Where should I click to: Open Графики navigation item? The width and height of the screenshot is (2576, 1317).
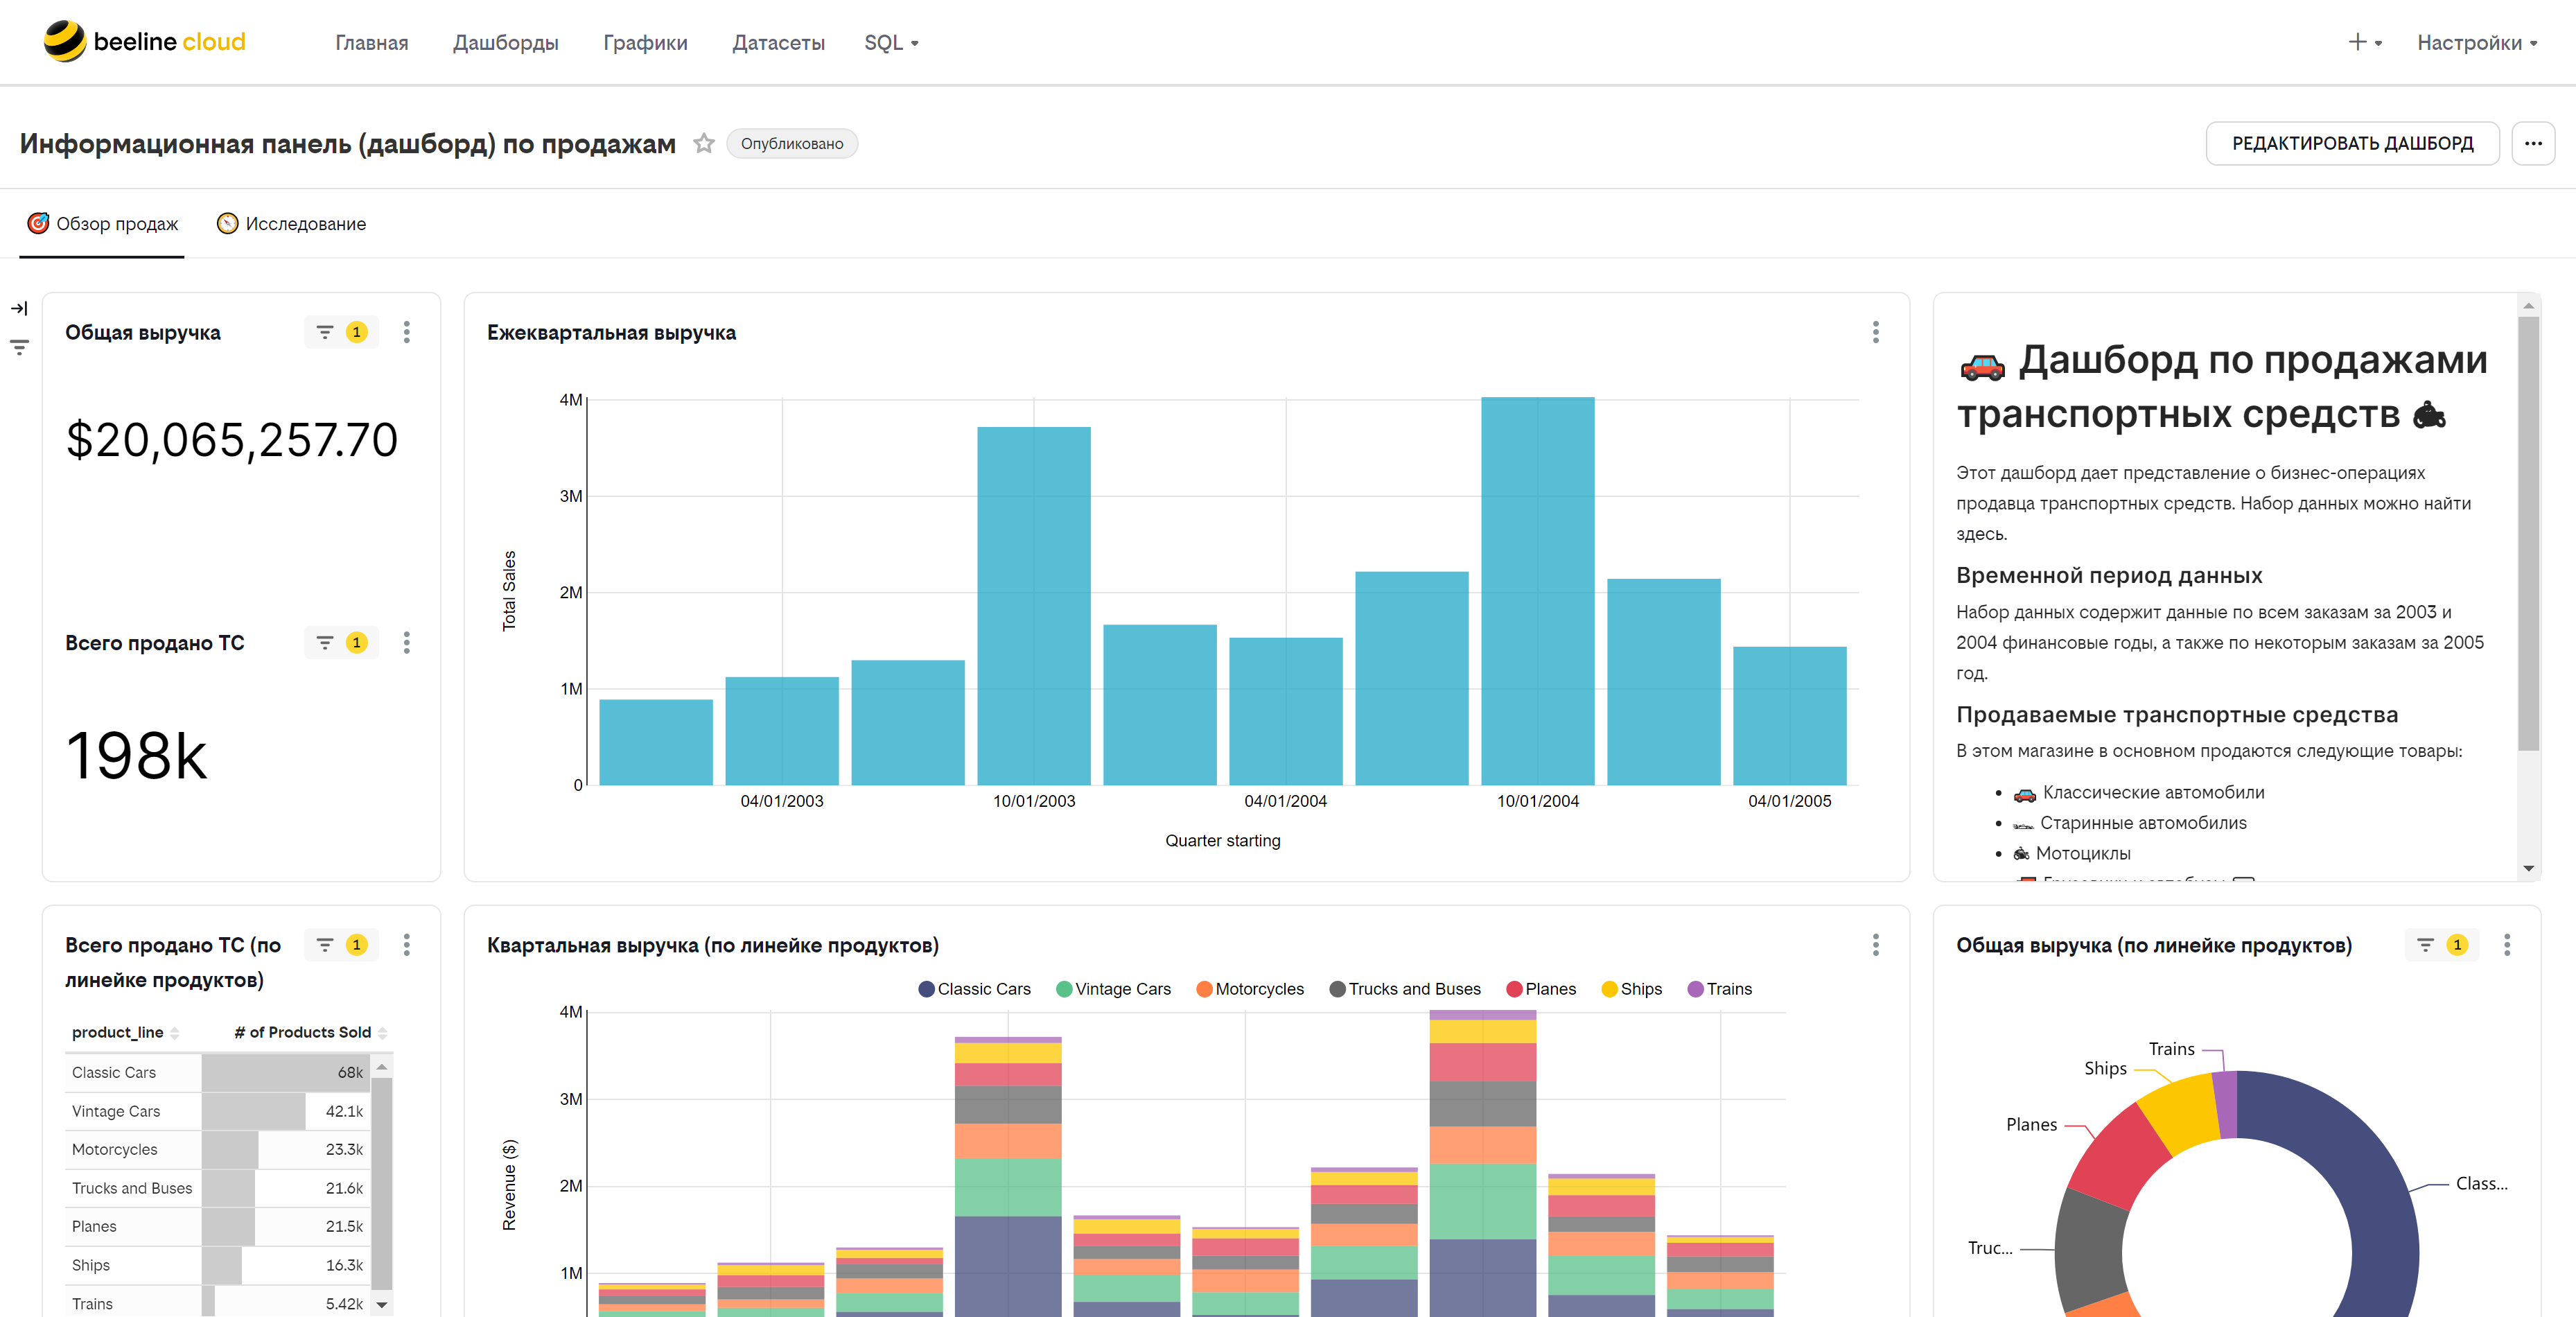point(645,43)
